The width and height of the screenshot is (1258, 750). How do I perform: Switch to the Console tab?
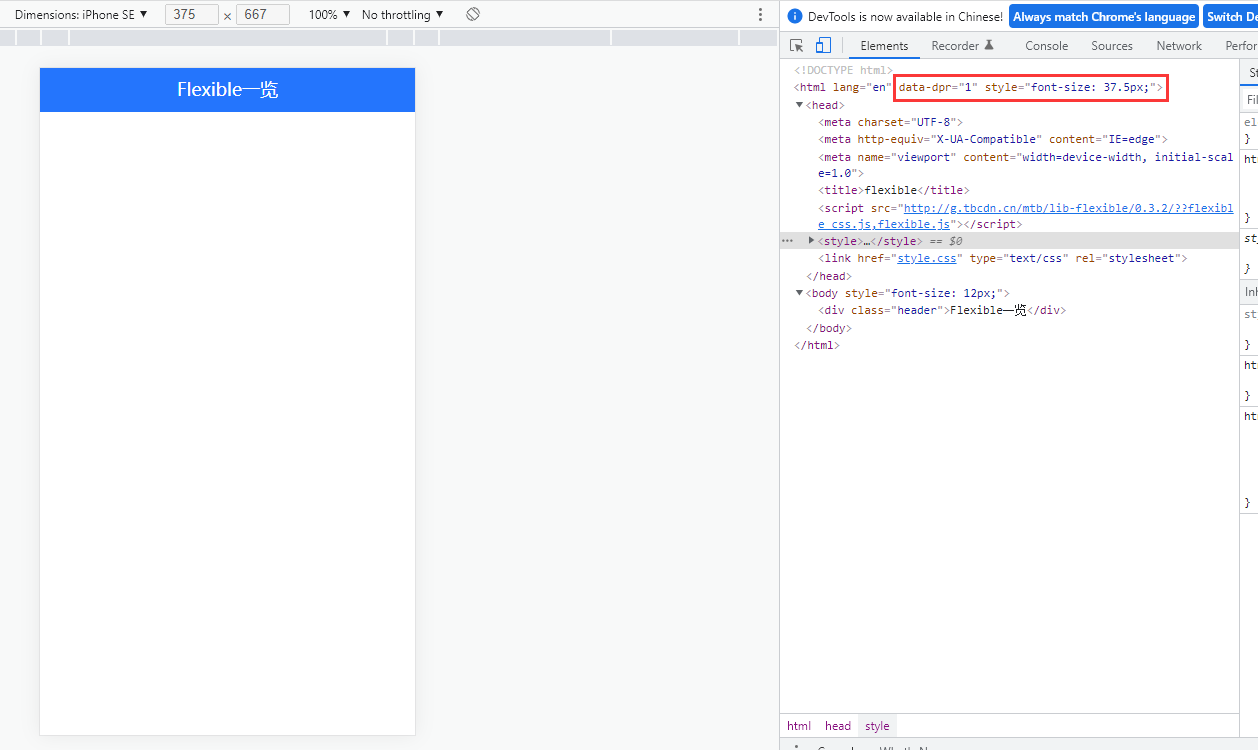pos(1046,45)
